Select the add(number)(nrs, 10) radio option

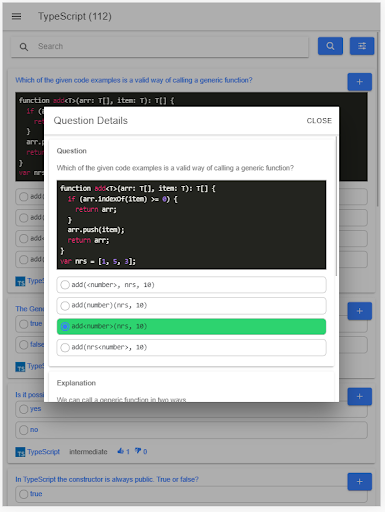[191, 306]
